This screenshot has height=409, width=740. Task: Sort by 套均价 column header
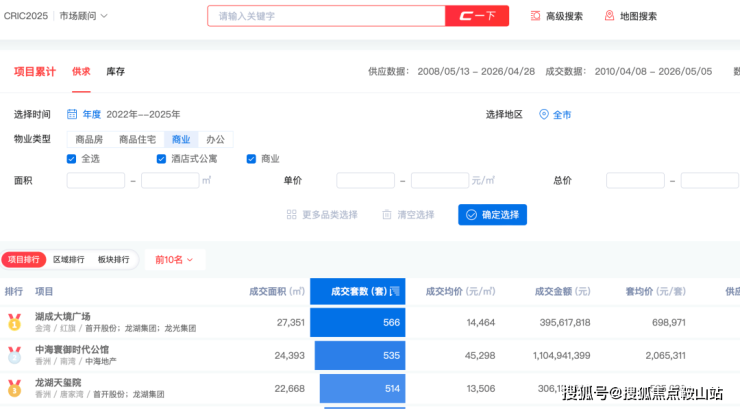coord(656,291)
